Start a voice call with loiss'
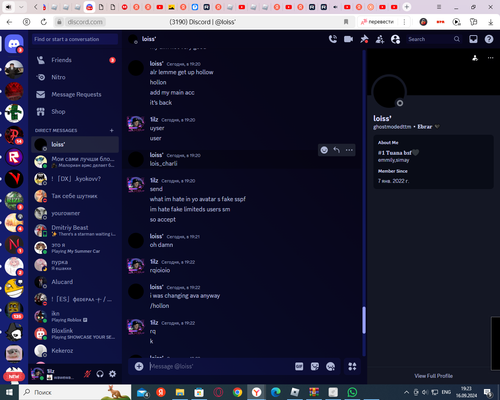Screen dimensions: 500x400 333,39
